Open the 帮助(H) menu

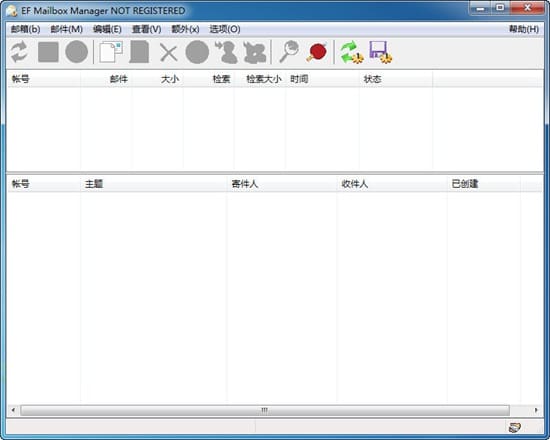pos(524,29)
